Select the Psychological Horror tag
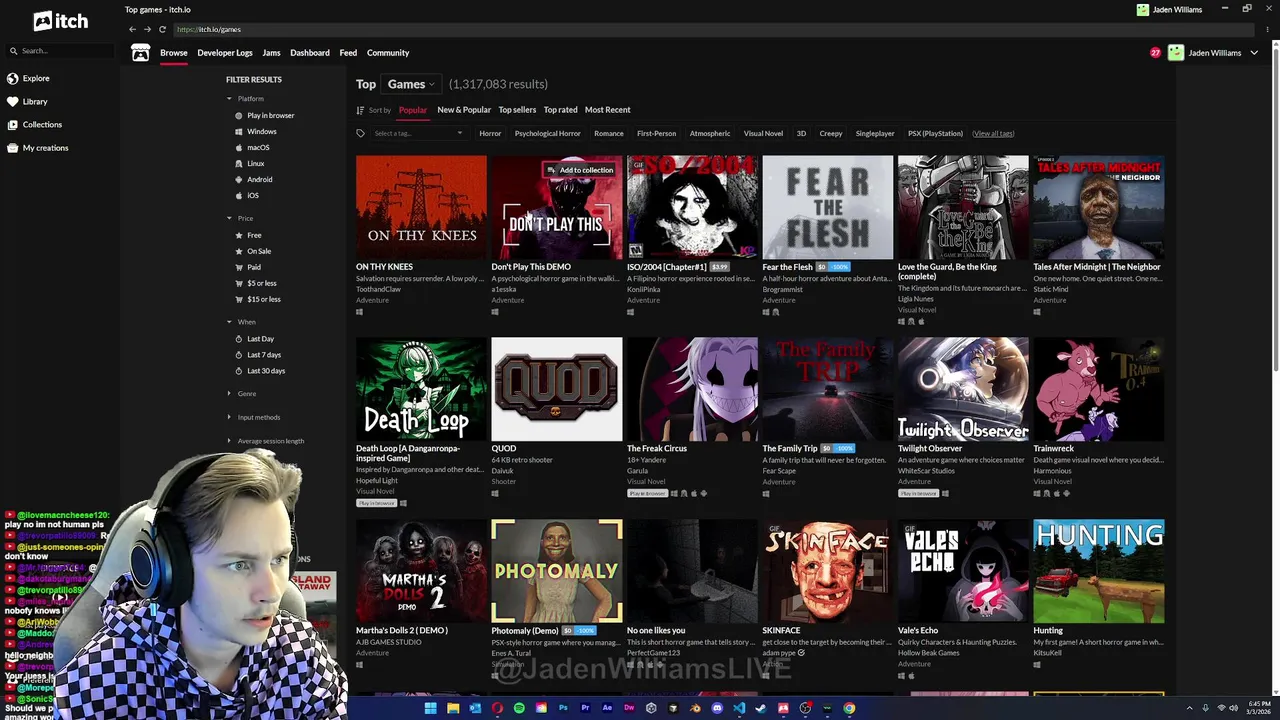1280x720 pixels. (x=547, y=133)
